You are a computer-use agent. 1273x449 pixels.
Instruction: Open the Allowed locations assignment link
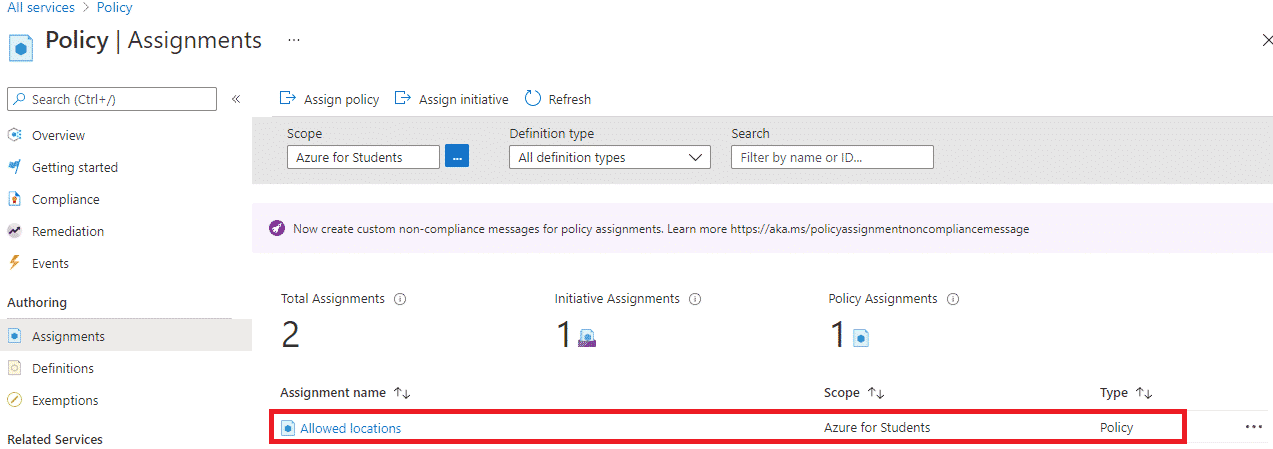click(351, 428)
